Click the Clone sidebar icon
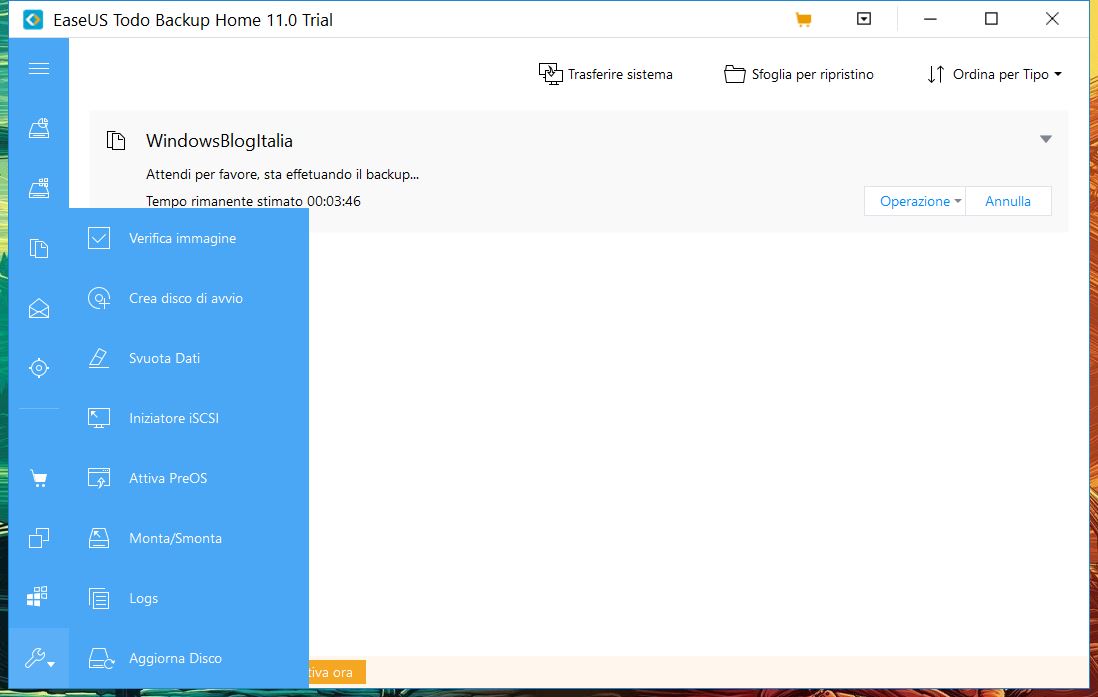 39,538
